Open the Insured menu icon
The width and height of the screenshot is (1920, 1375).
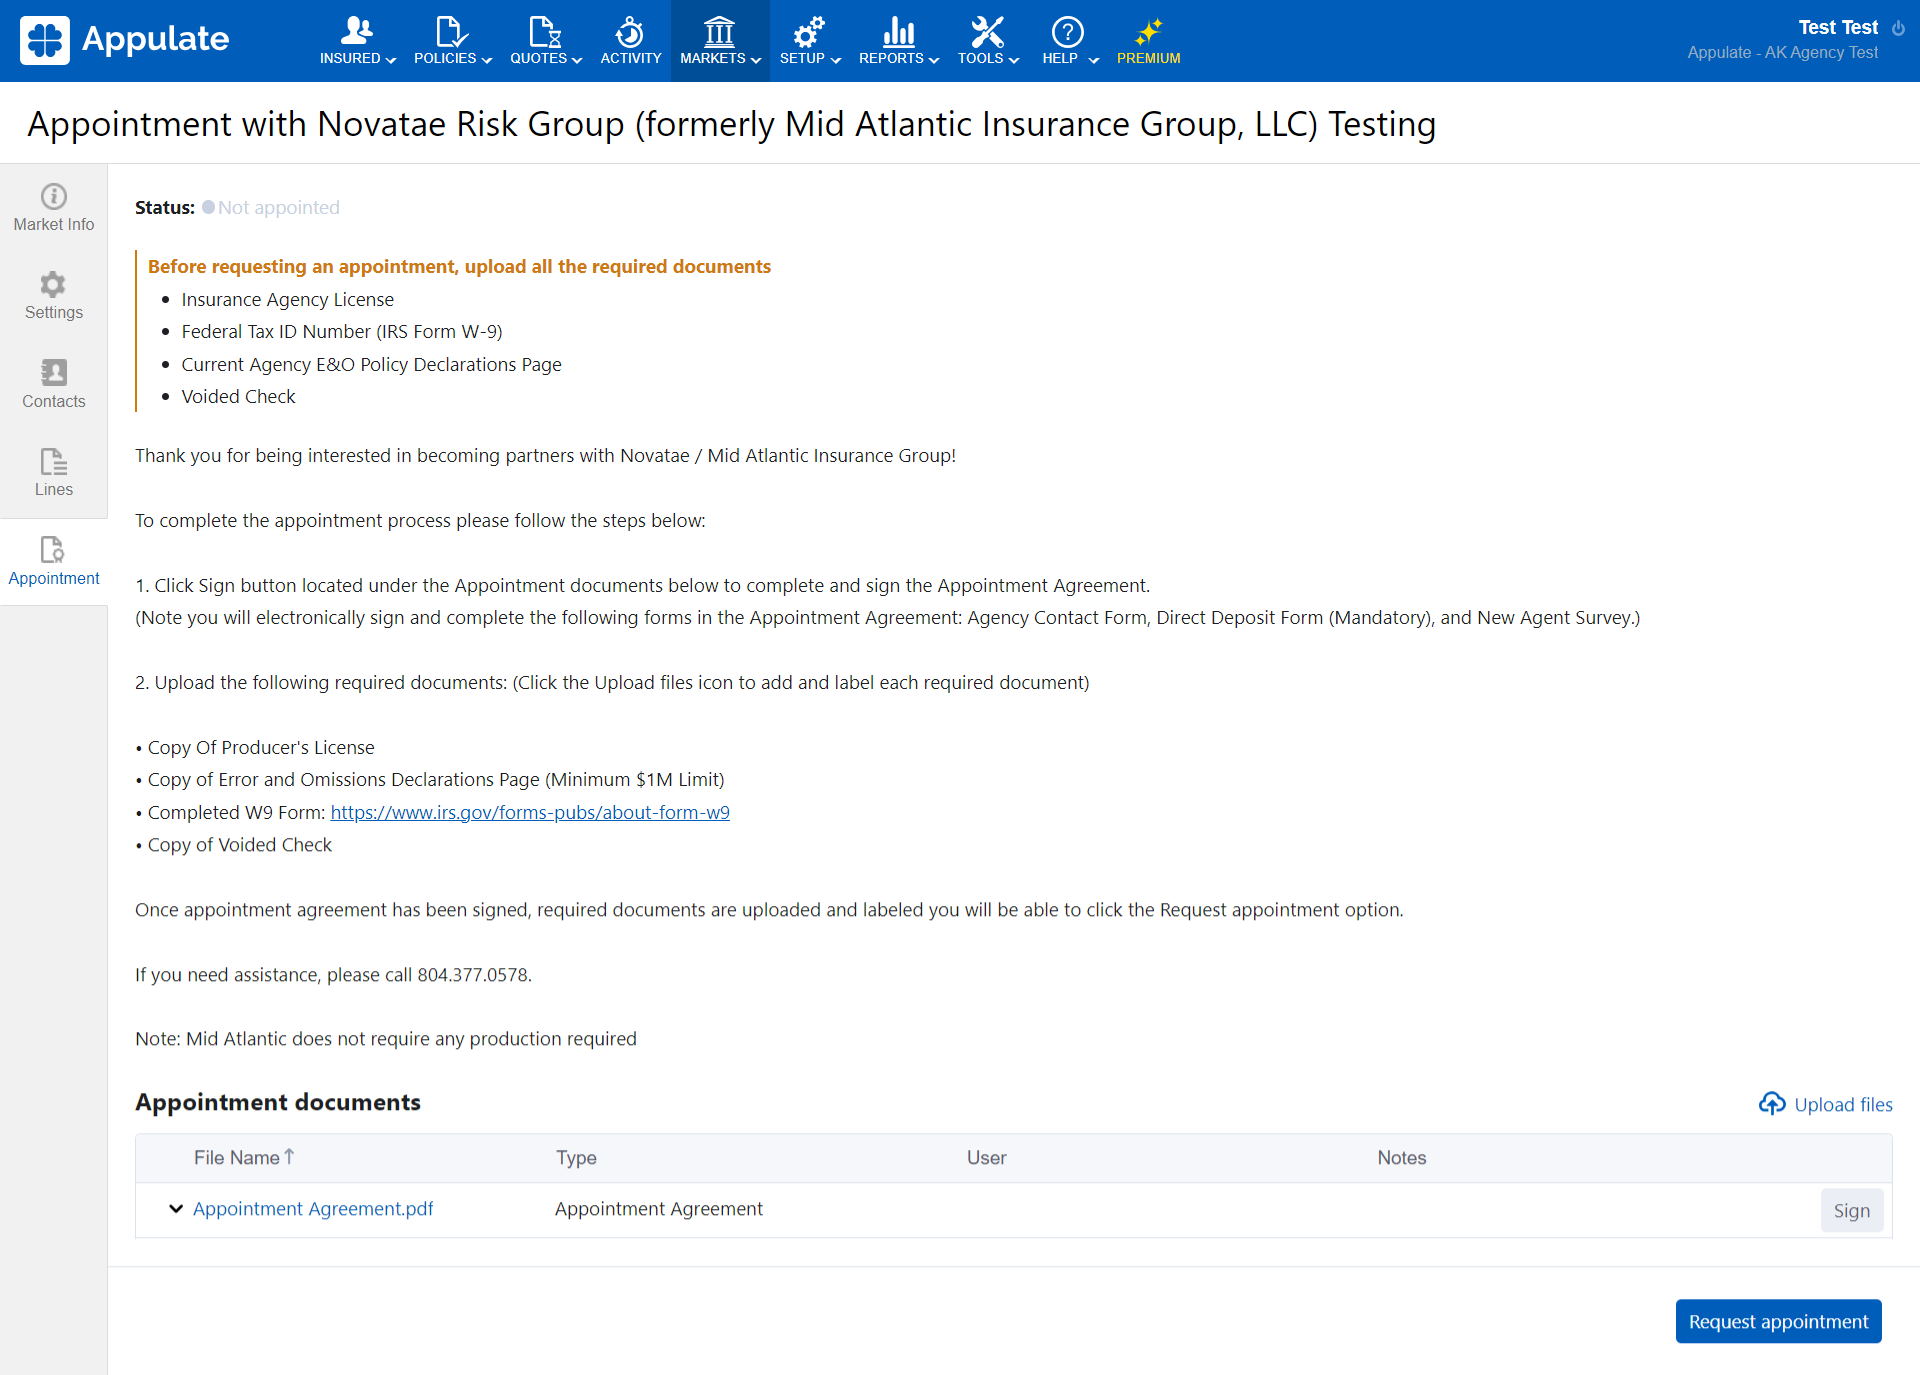coord(356,32)
